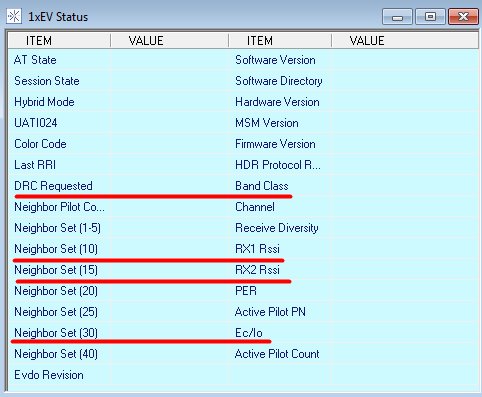Click the second VALUE column header
The height and width of the screenshot is (397, 482).
tap(405, 41)
